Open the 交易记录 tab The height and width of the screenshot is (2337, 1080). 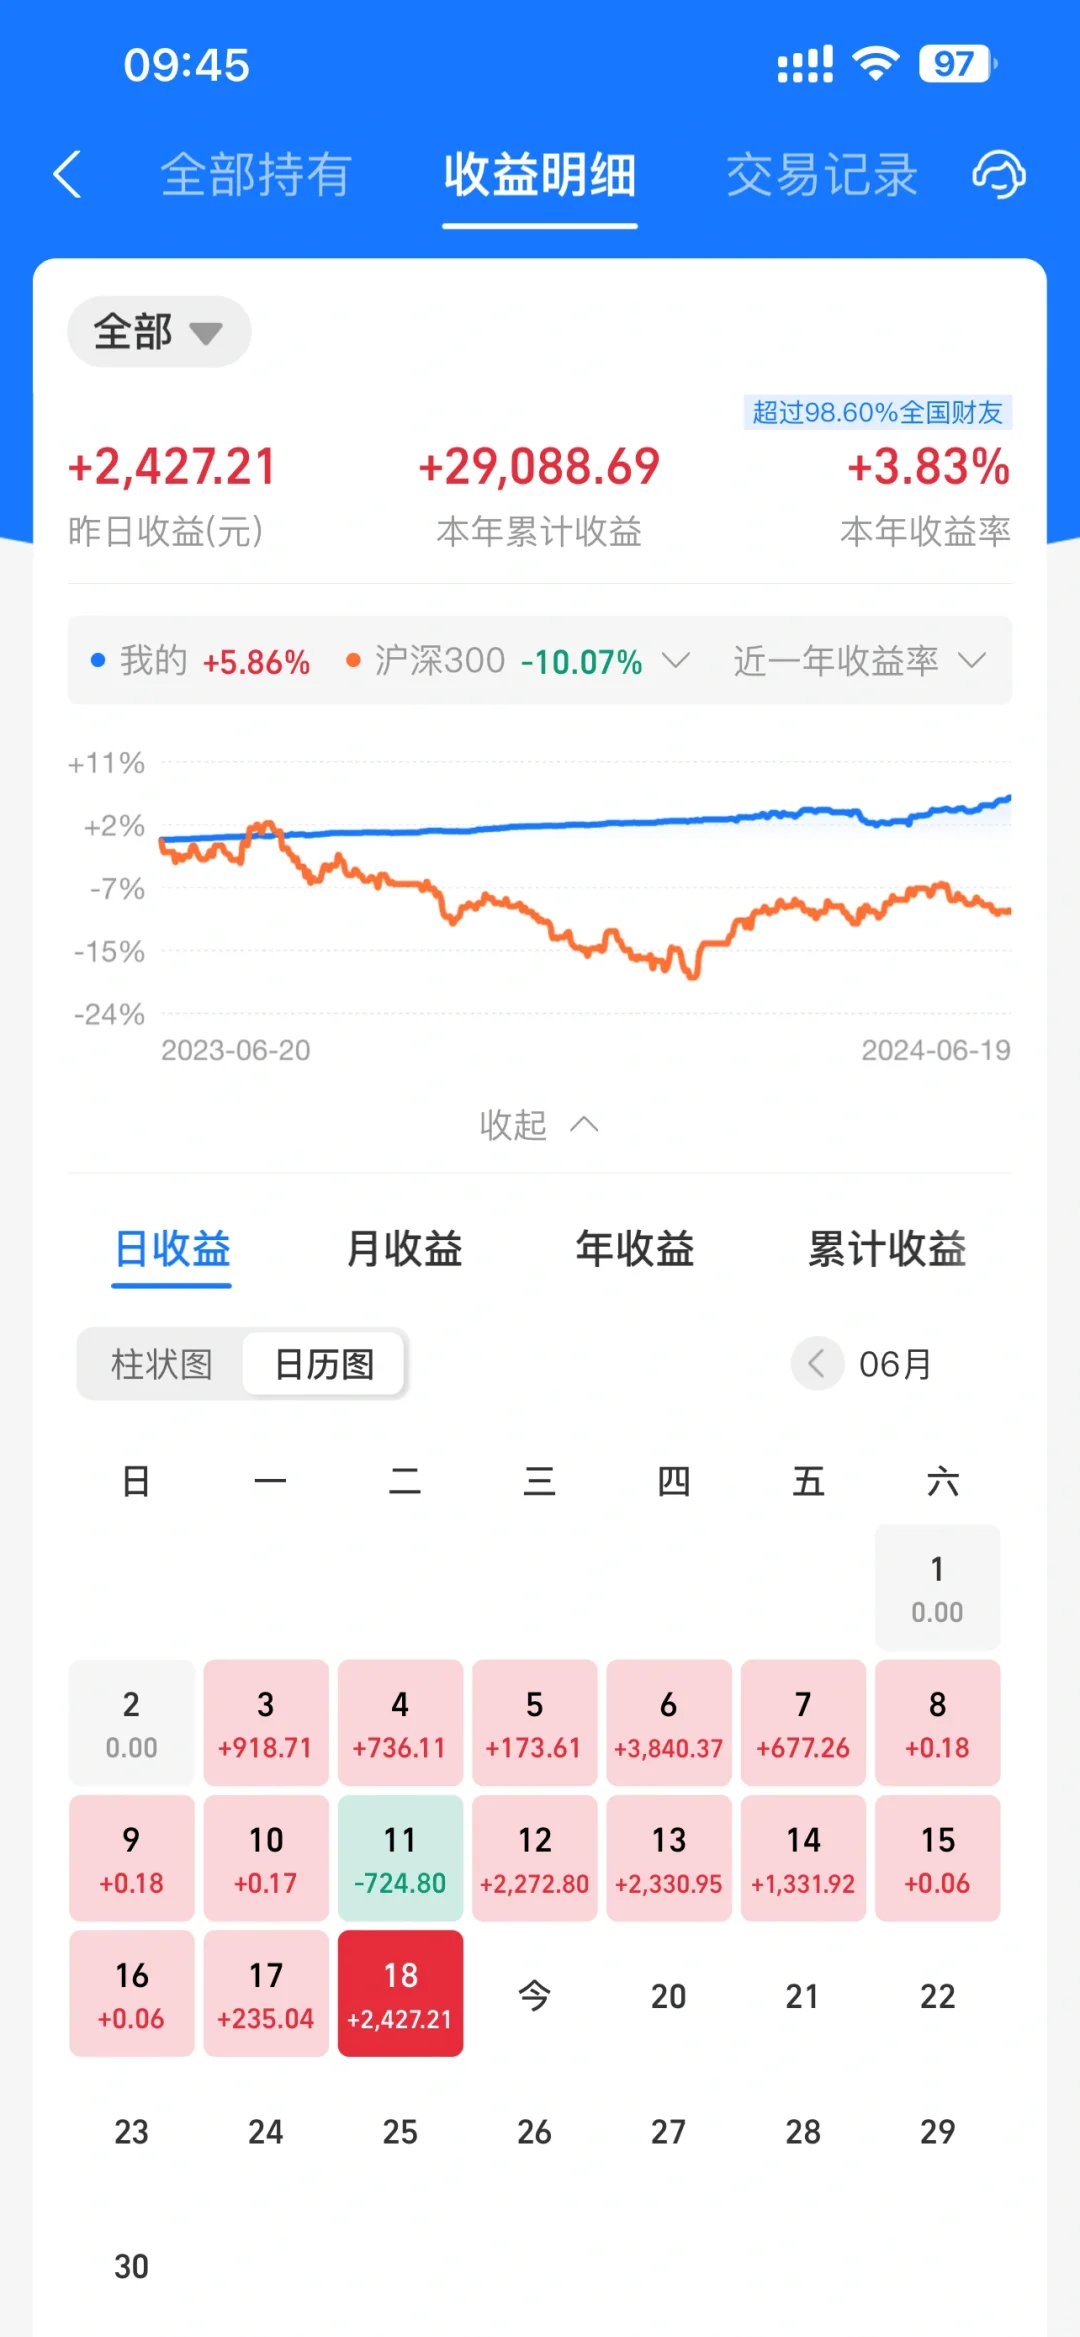(821, 175)
